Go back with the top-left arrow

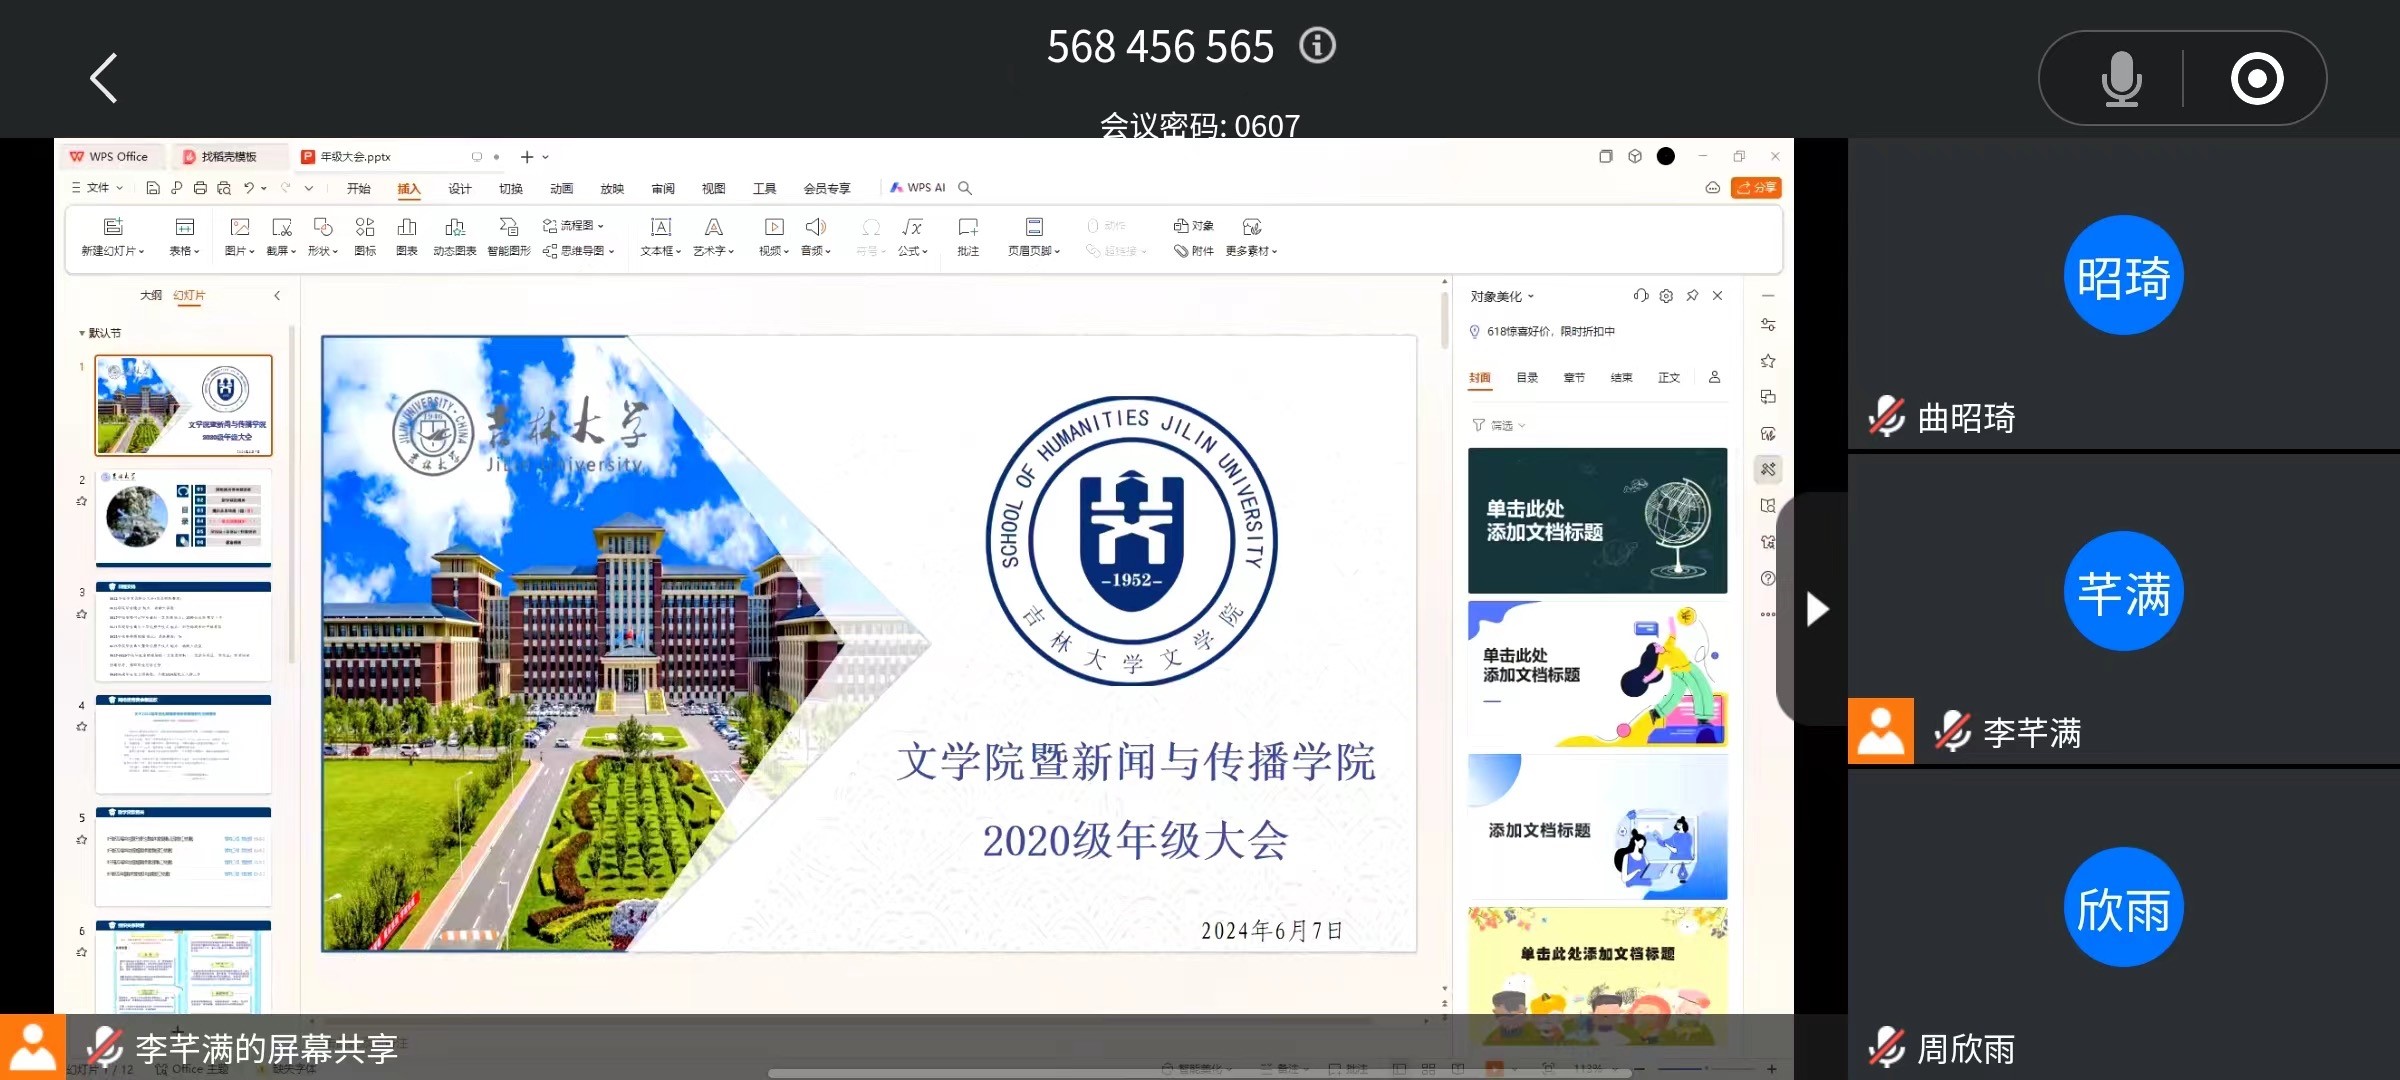pyautogui.click(x=104, y=78)
